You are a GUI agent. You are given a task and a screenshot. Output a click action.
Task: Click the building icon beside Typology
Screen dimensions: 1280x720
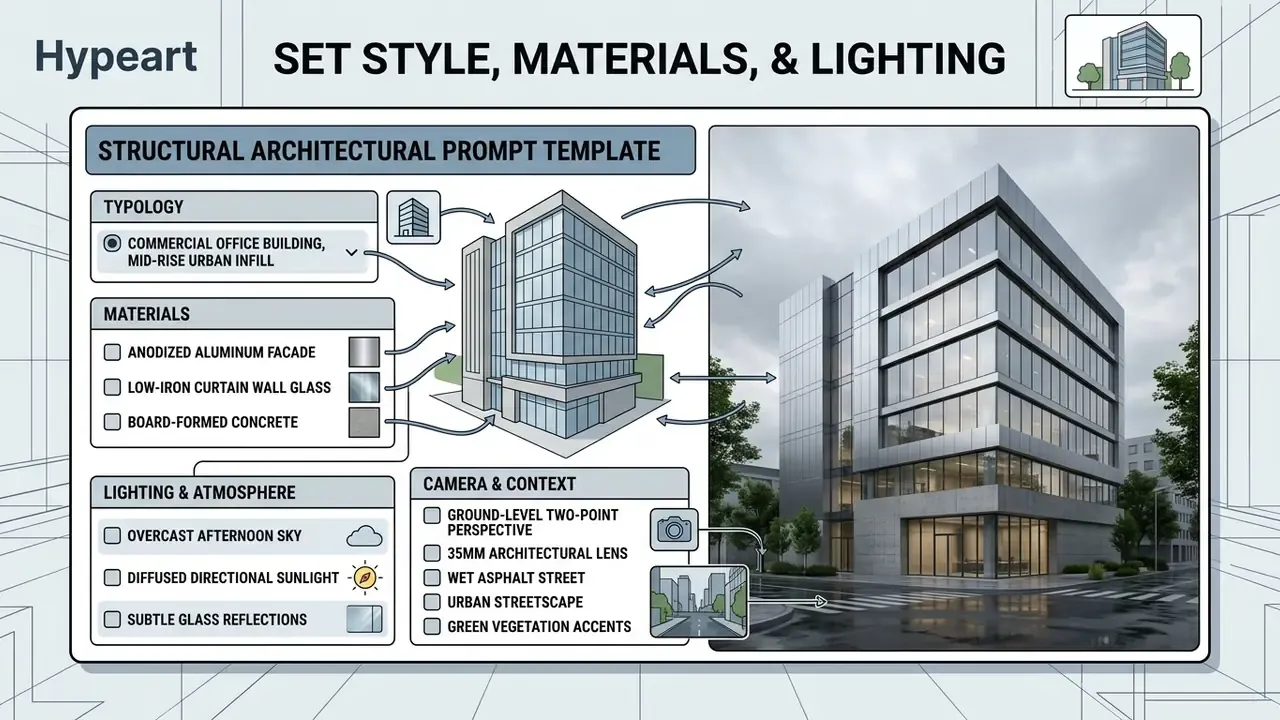coord(413,217)
